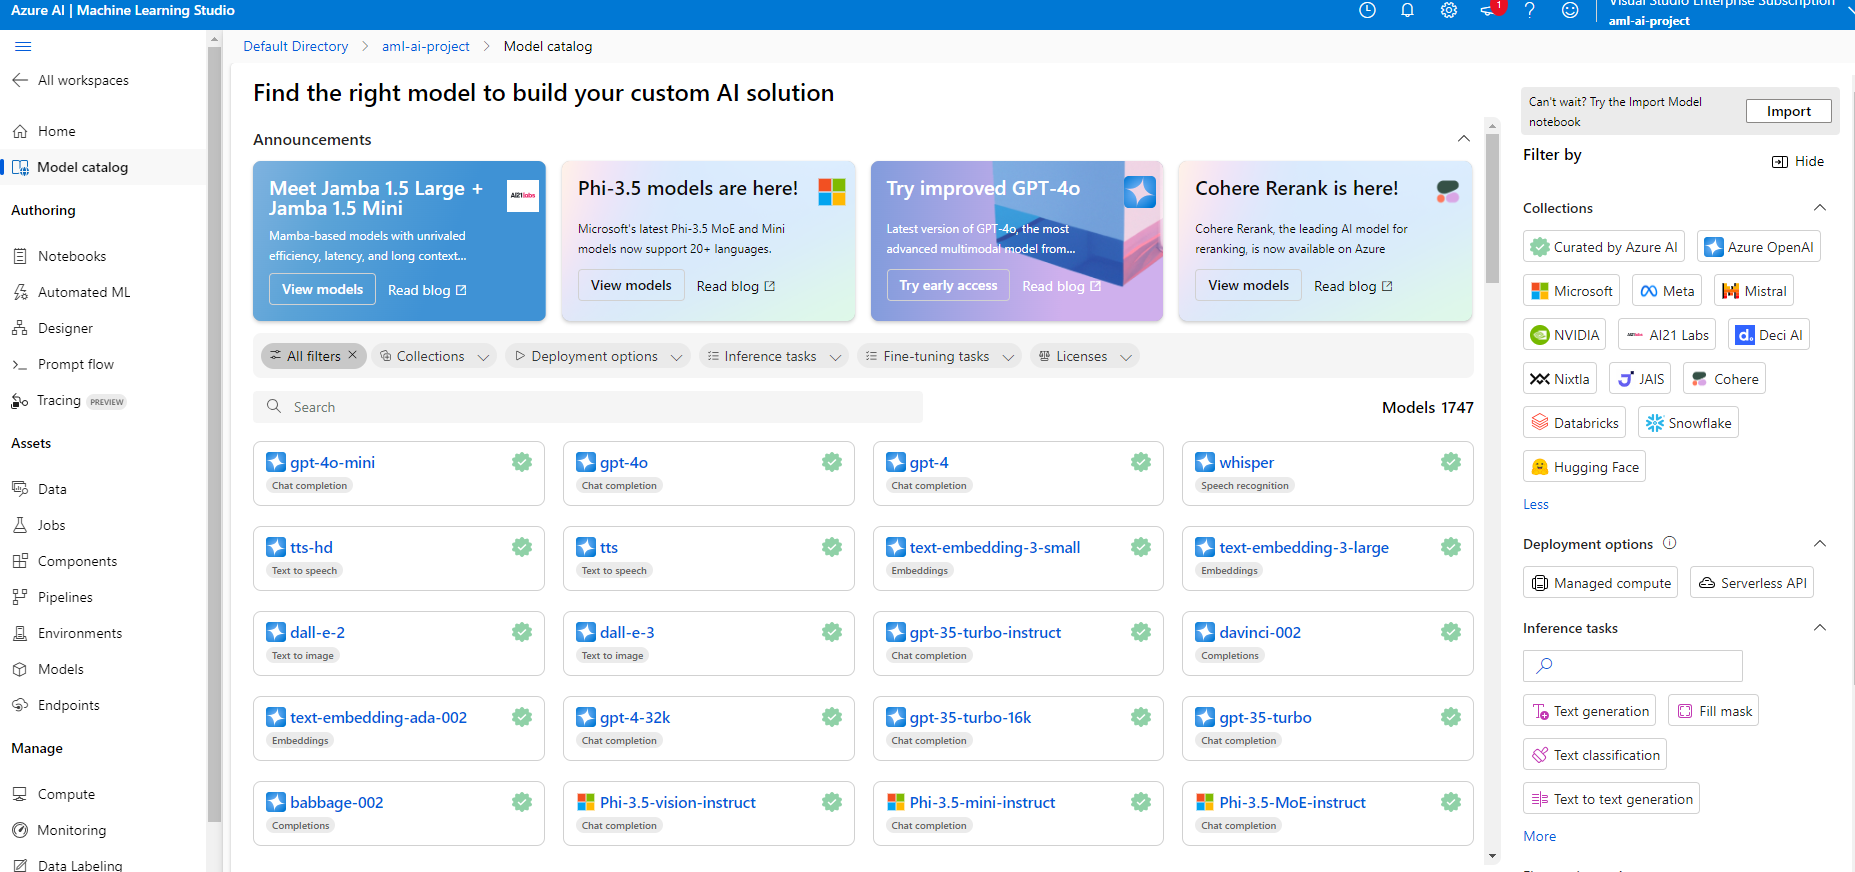1855x872 pixels.
Task: Click the Compute icon in sidebar
Action: coord(20,794)
